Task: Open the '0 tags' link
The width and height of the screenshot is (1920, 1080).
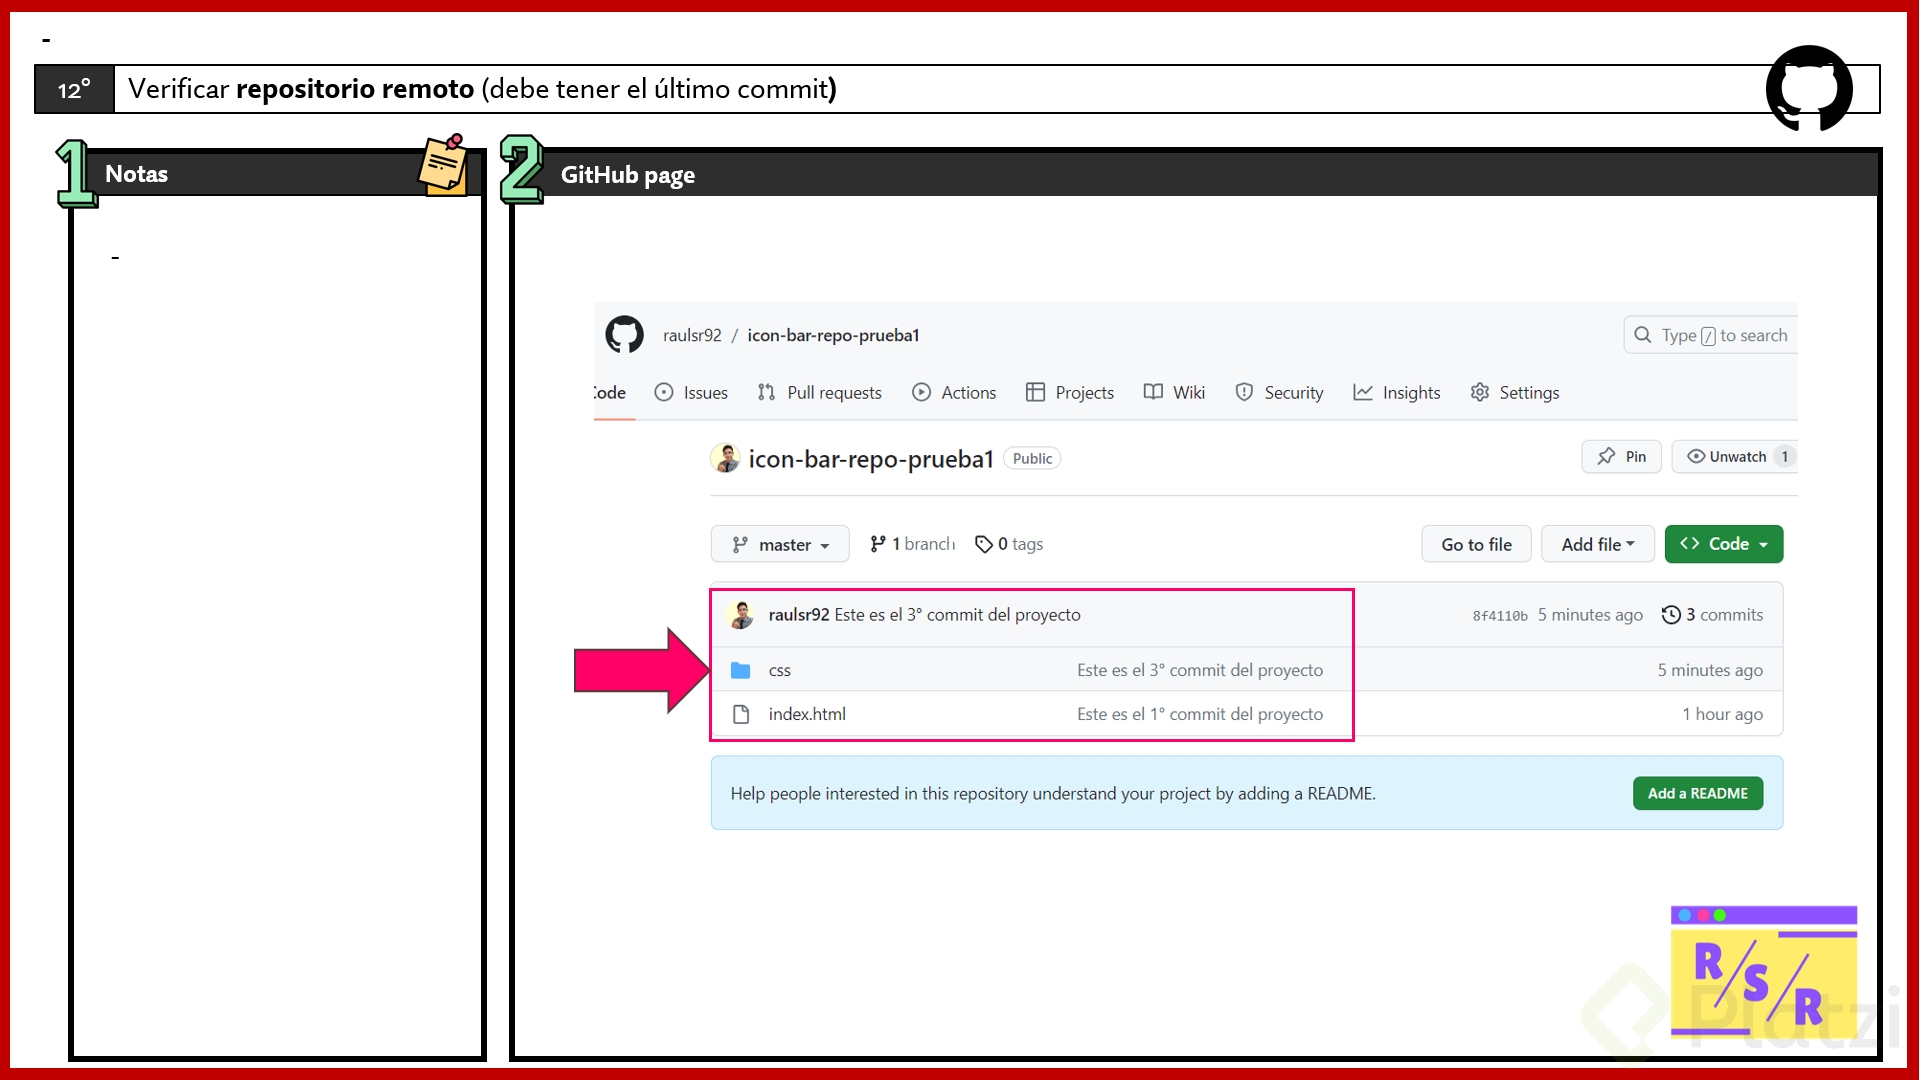Action: 1009,544
